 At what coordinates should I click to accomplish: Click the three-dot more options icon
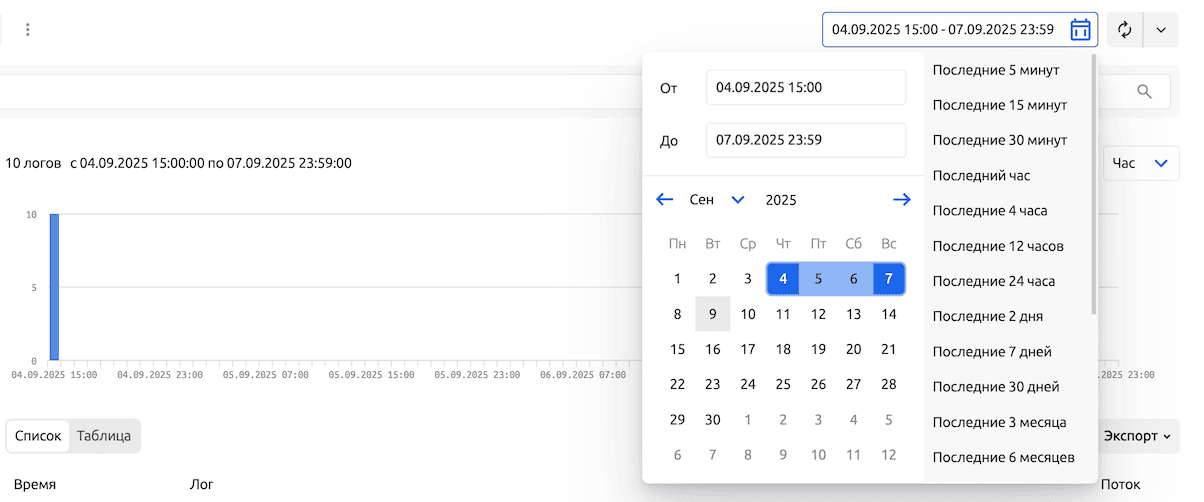28,30
